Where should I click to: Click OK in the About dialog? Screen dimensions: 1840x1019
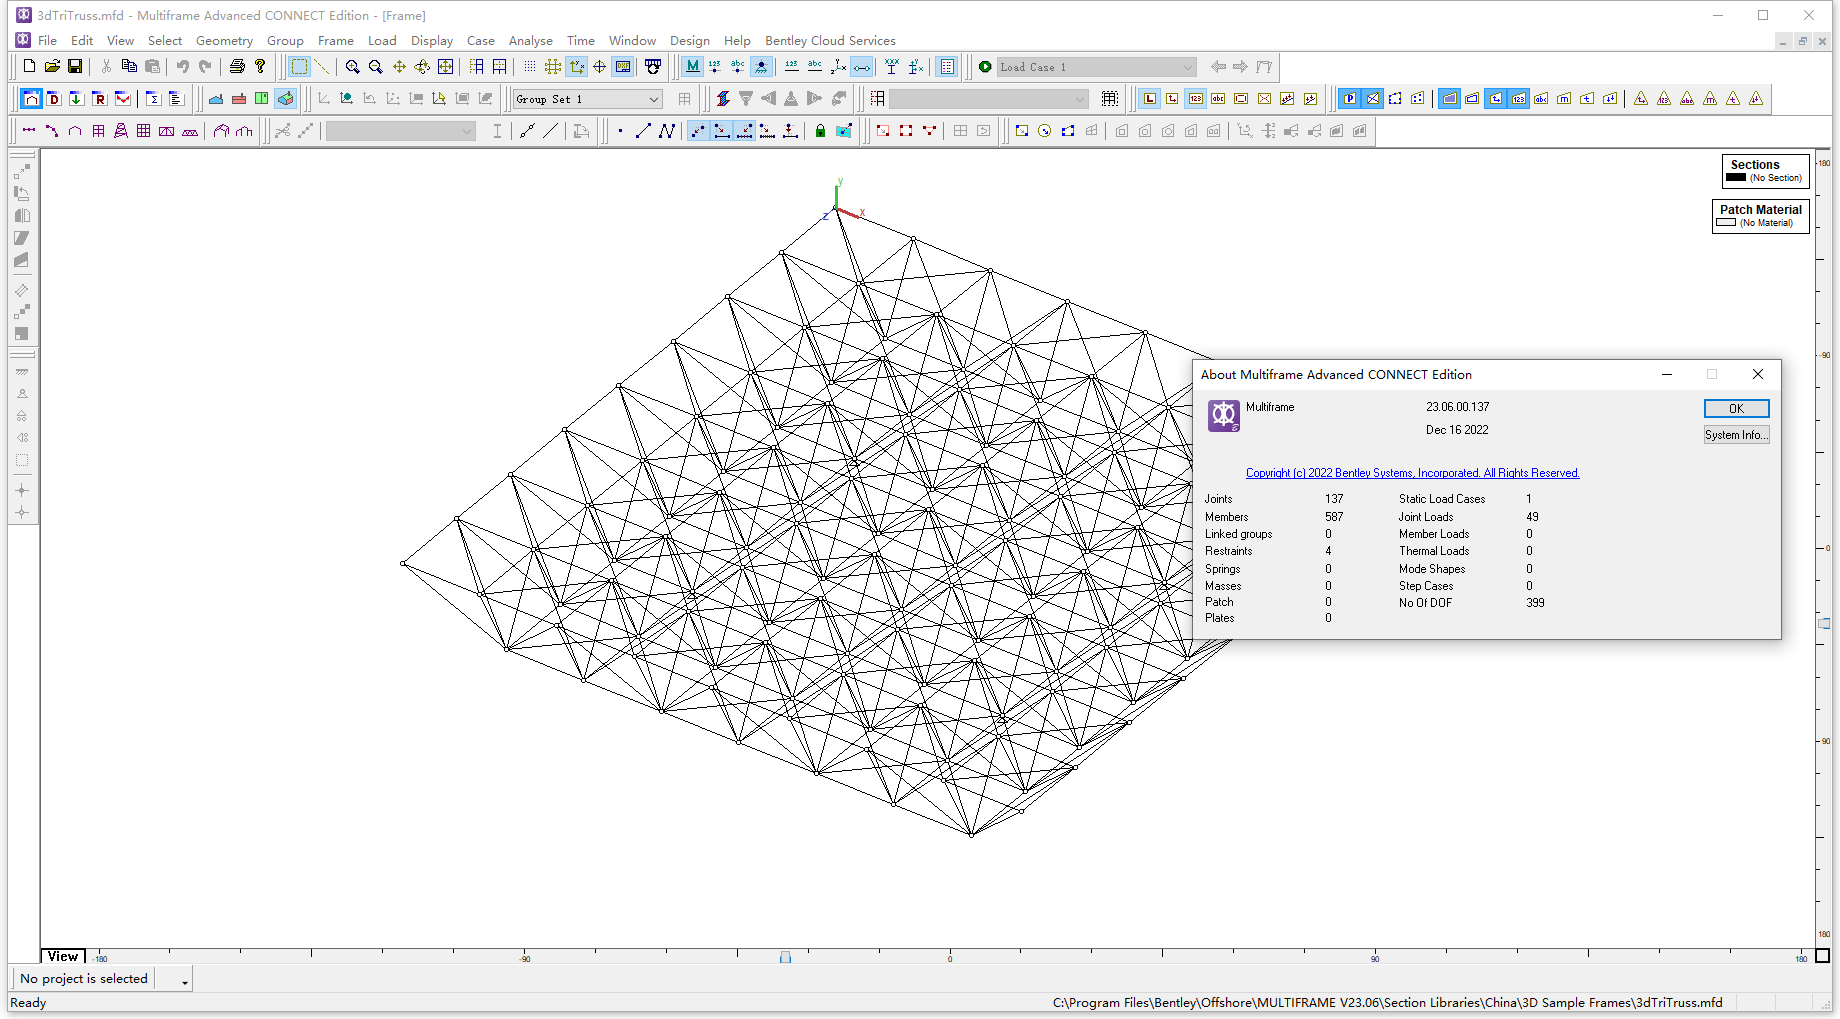1736,408
